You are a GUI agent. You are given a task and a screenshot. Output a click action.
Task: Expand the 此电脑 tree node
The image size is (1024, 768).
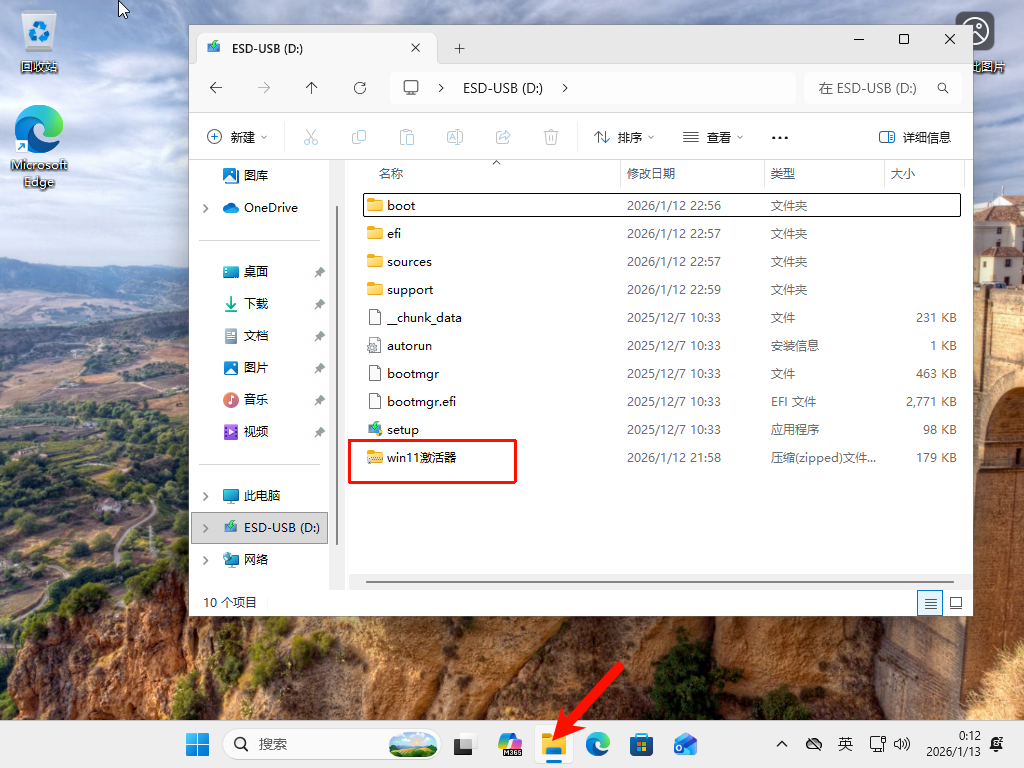click(x=206, y=496)
